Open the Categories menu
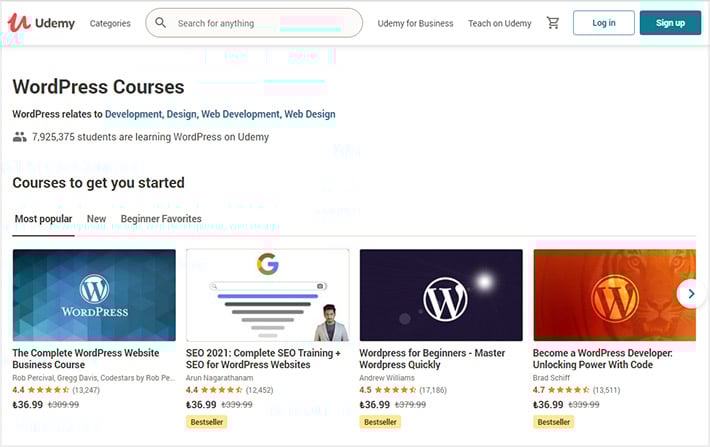The width and height of the screenshot is (710, 447). point(110,23)
